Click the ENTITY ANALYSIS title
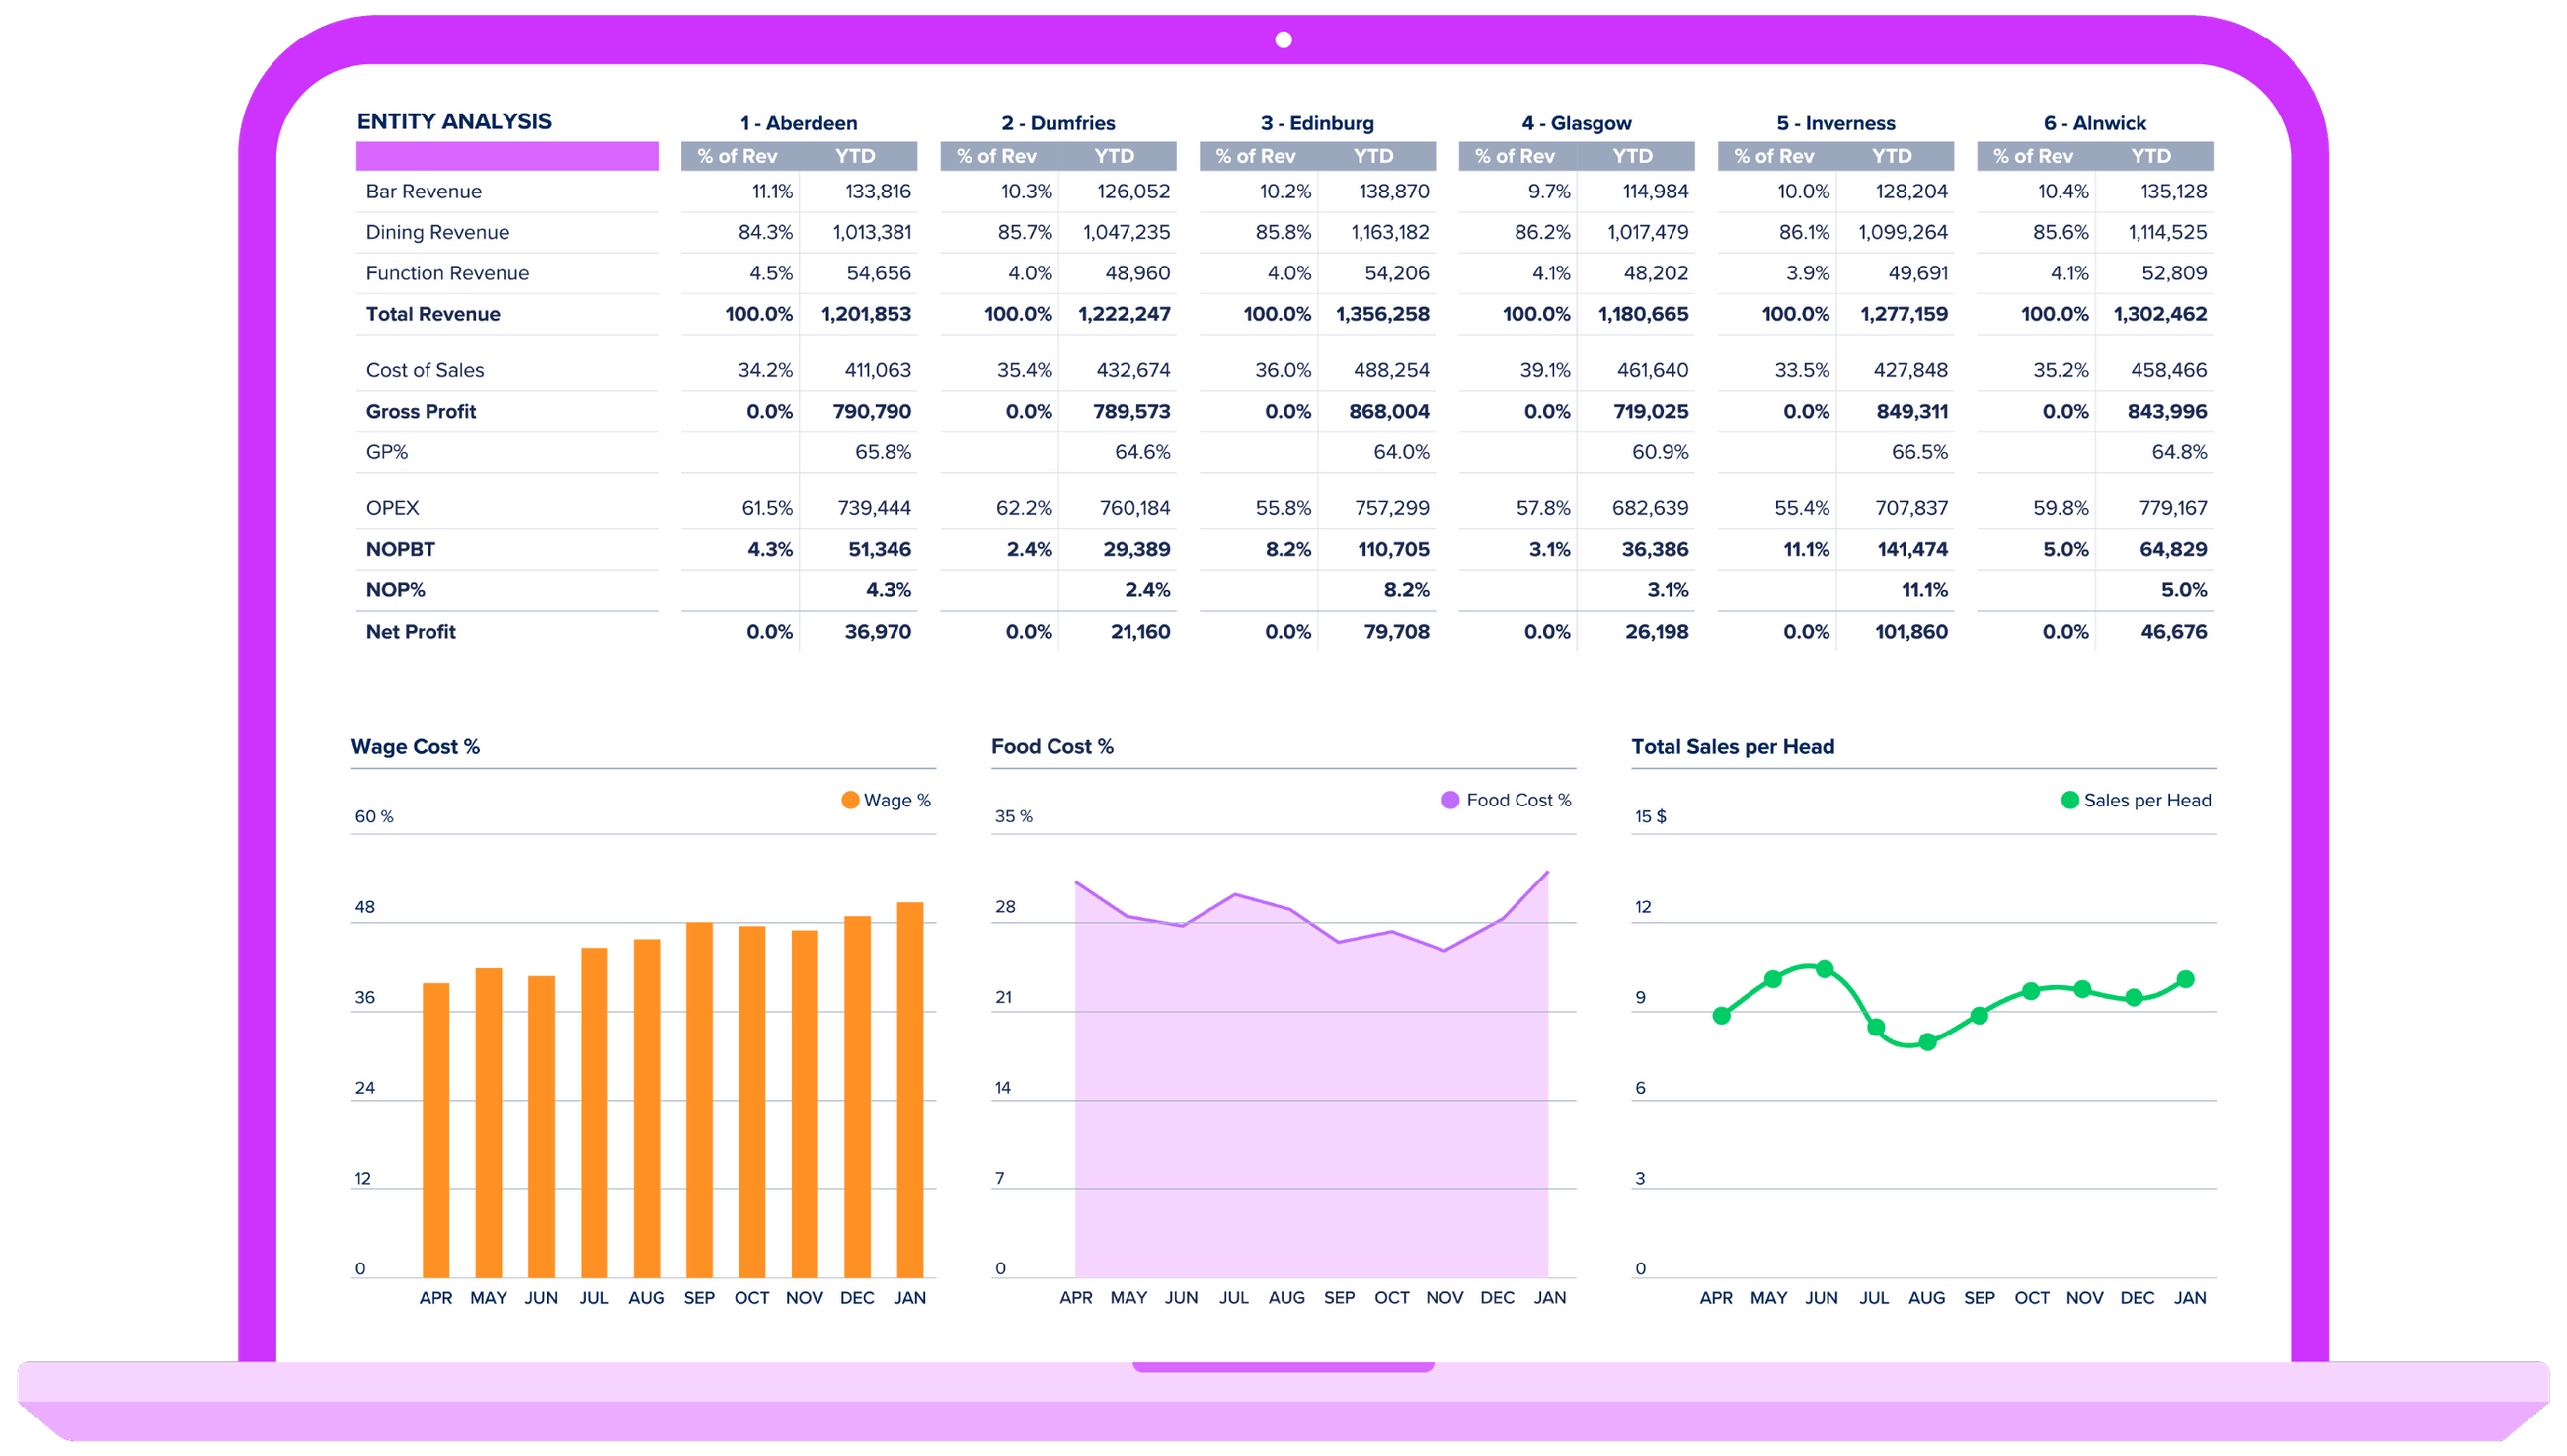Image resolution: width=2567 pixels, height=1456 pixels. click(x=456, y=121)
